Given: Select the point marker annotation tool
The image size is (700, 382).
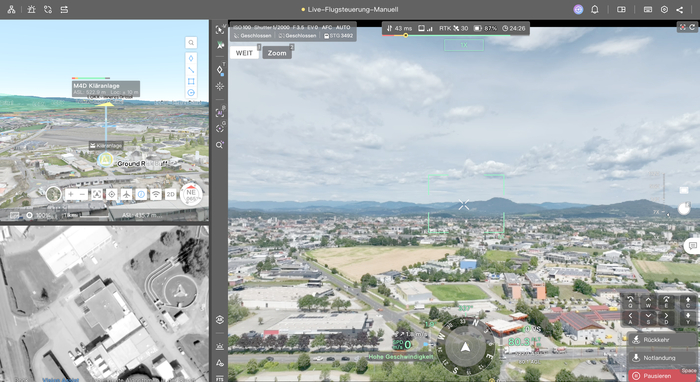Looking at the screenshot, I should pyautogui.click(x=191, y=58).
